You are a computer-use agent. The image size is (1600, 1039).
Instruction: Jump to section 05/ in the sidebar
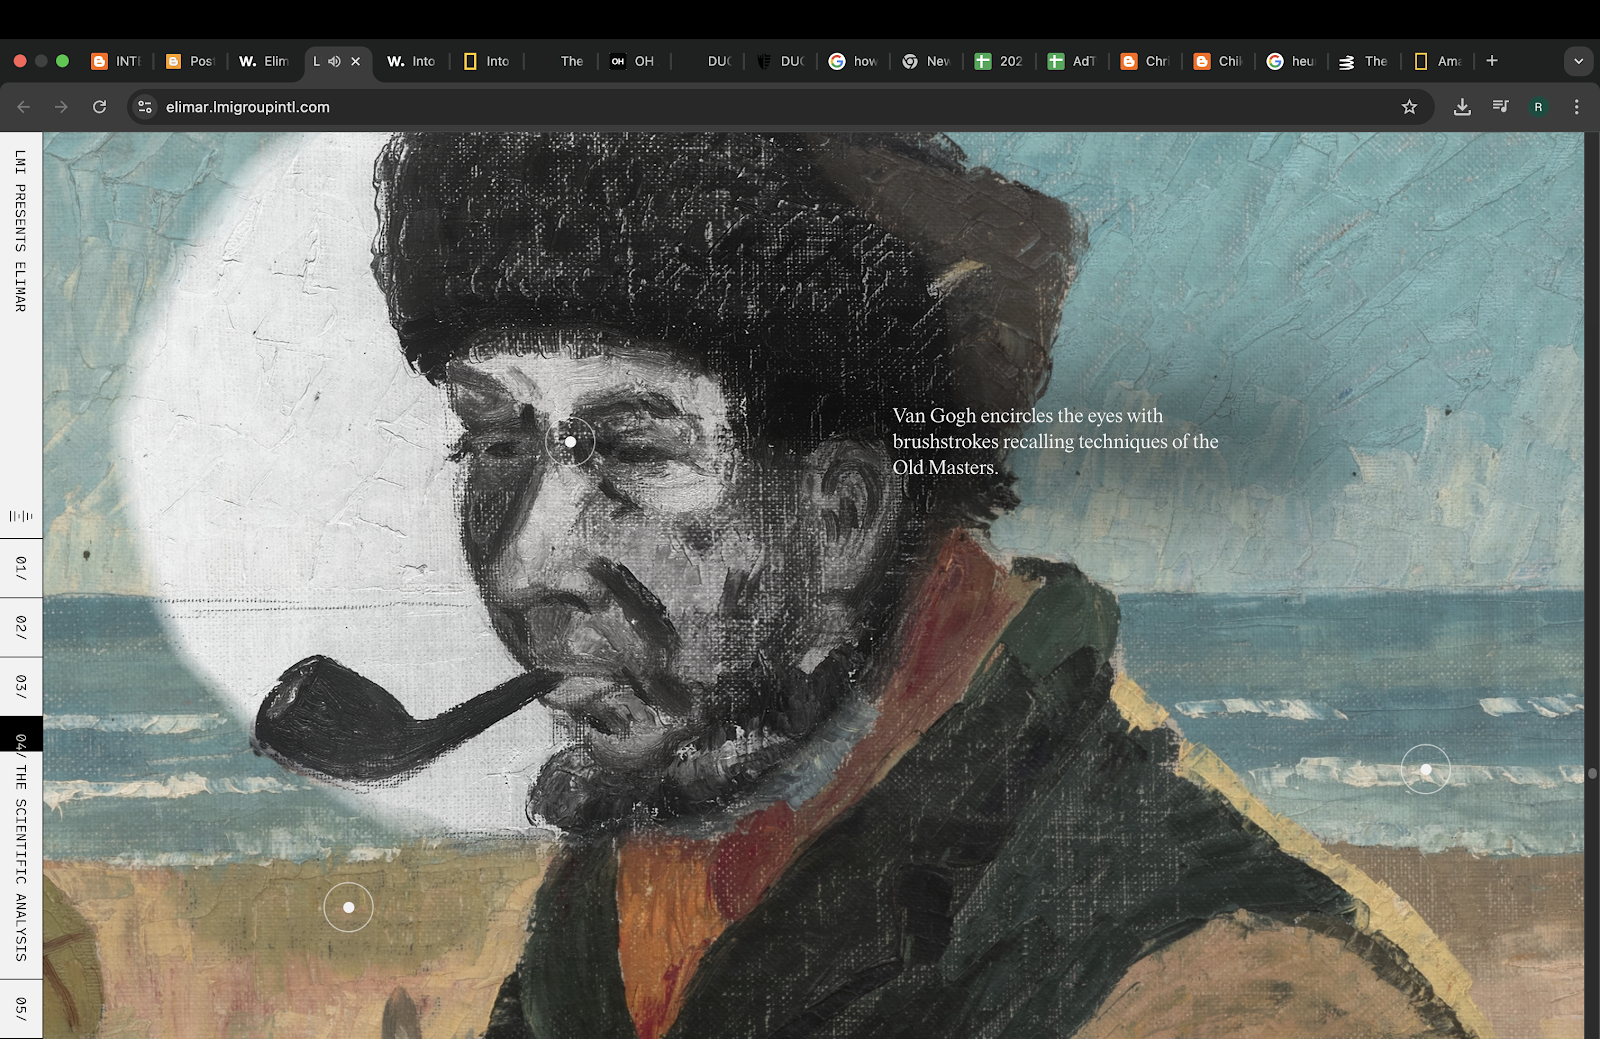point(21,1008)
